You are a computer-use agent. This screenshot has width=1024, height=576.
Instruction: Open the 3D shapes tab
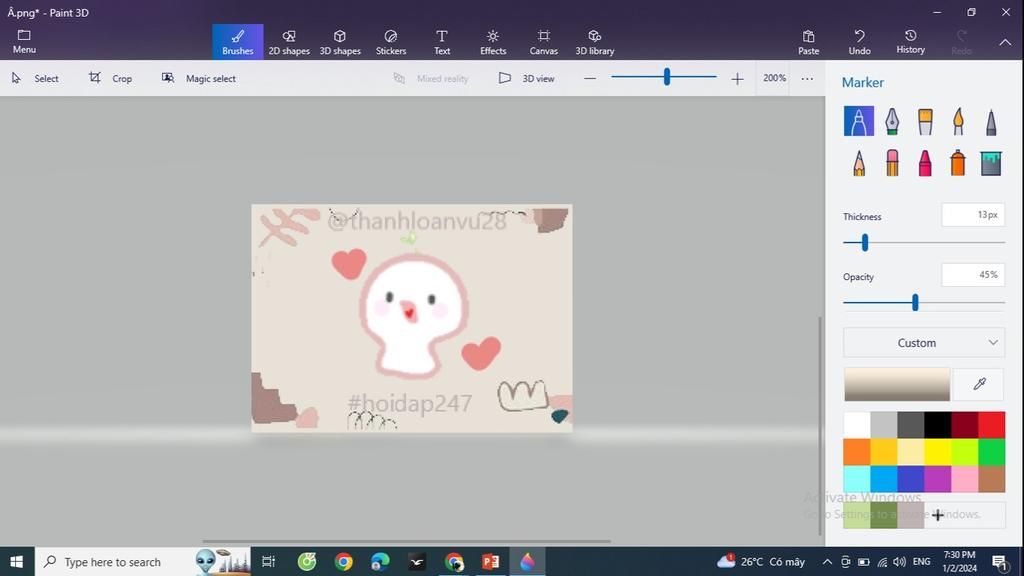[340, 42]
